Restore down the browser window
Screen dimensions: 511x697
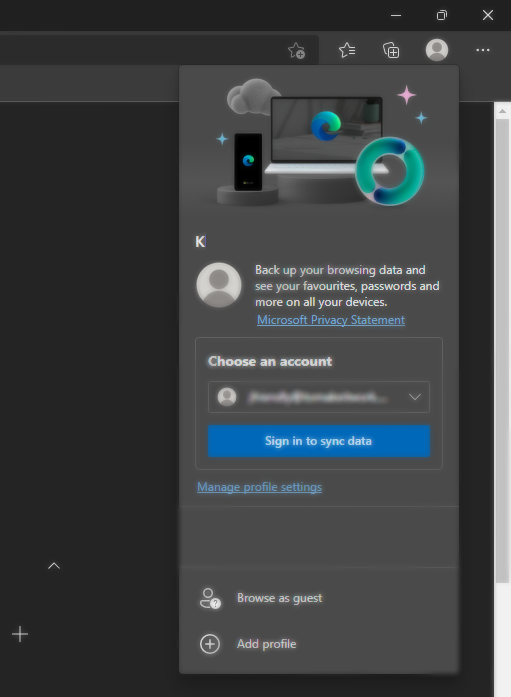coord(441,16)
